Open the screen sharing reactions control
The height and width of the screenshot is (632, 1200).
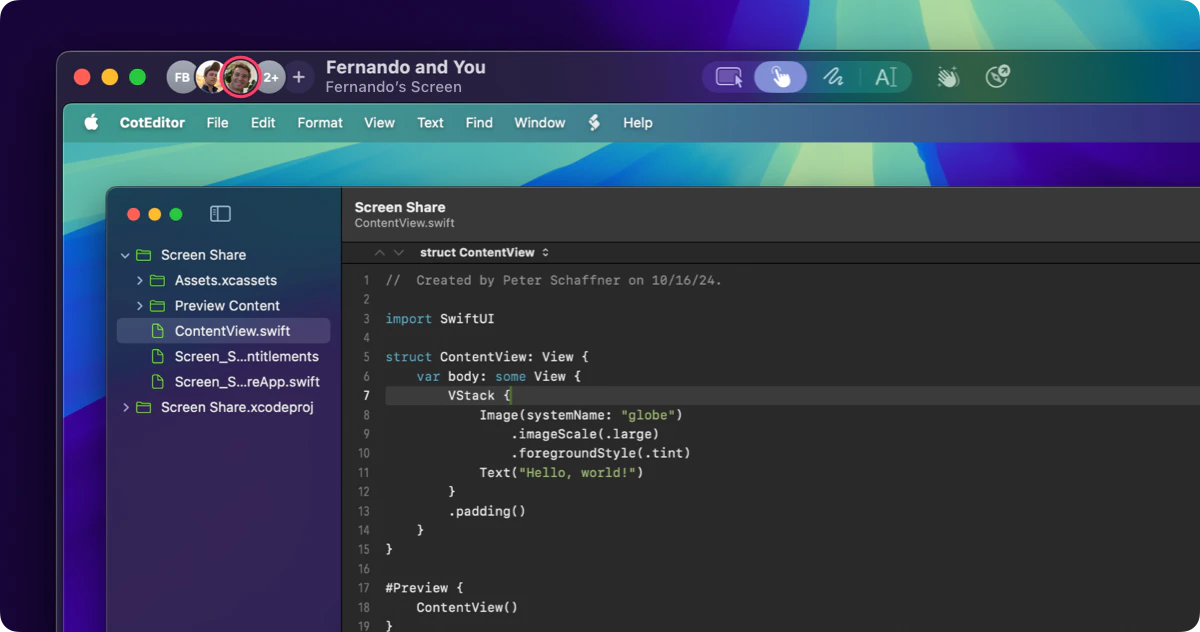948,77
